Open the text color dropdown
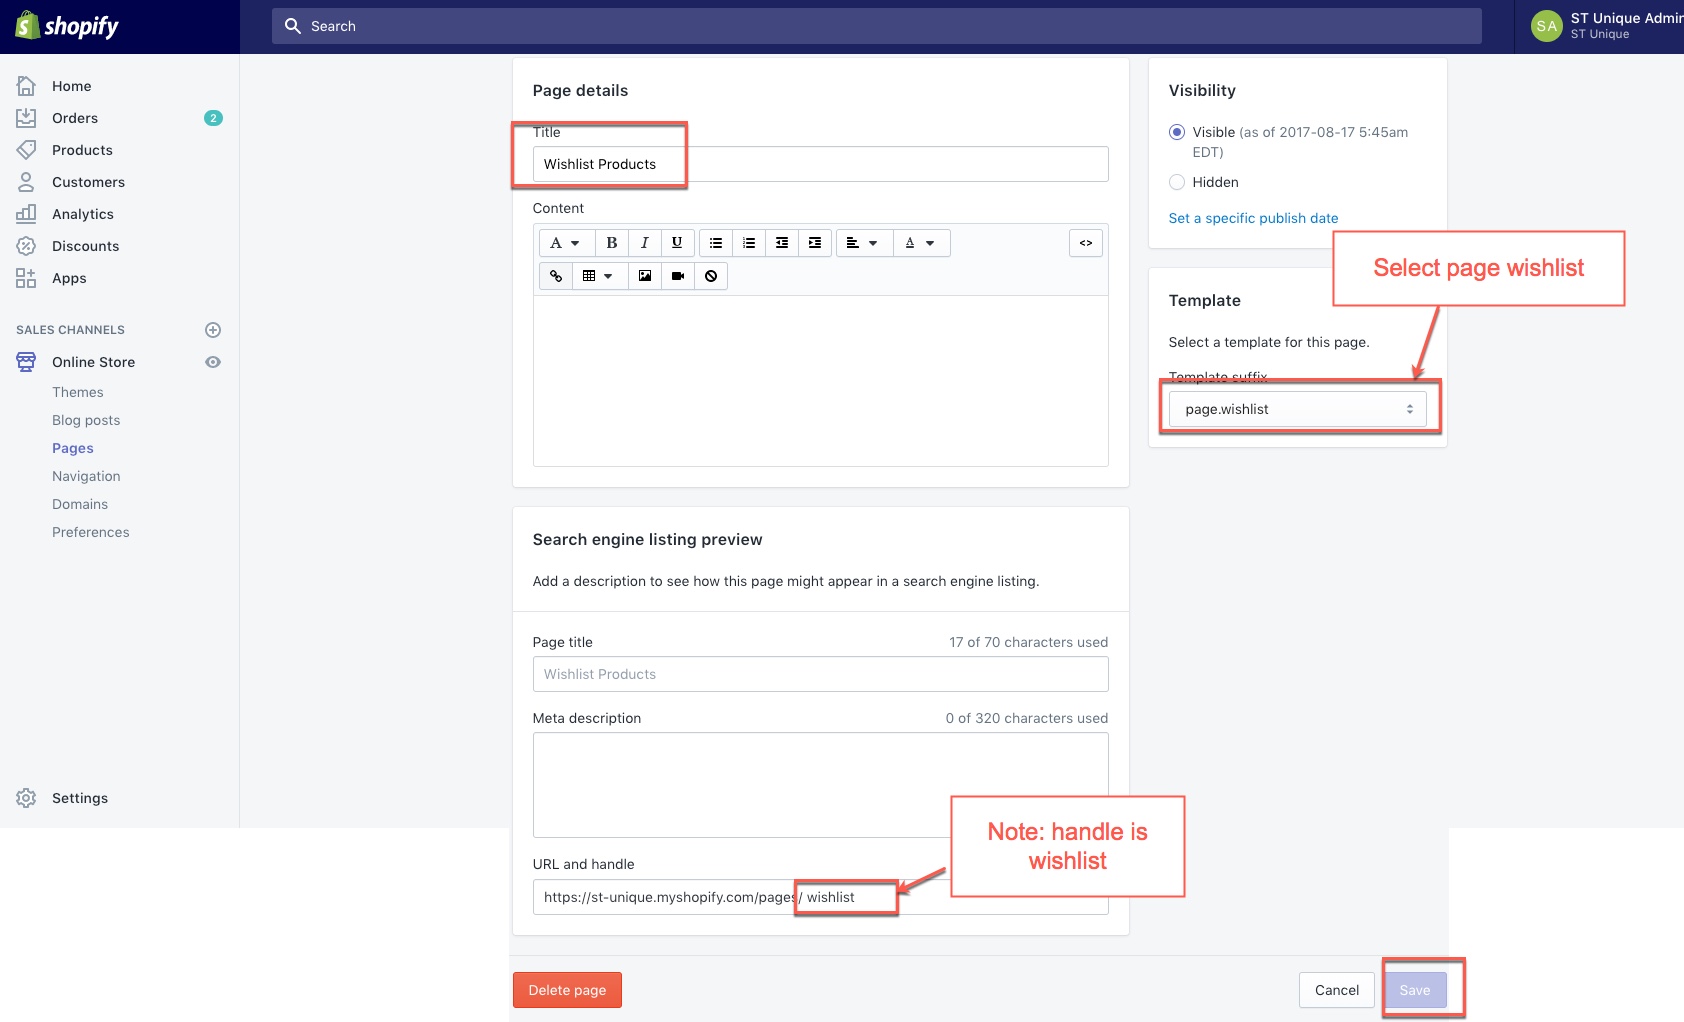This screenshot has width=1684, height=1022. 921,243
